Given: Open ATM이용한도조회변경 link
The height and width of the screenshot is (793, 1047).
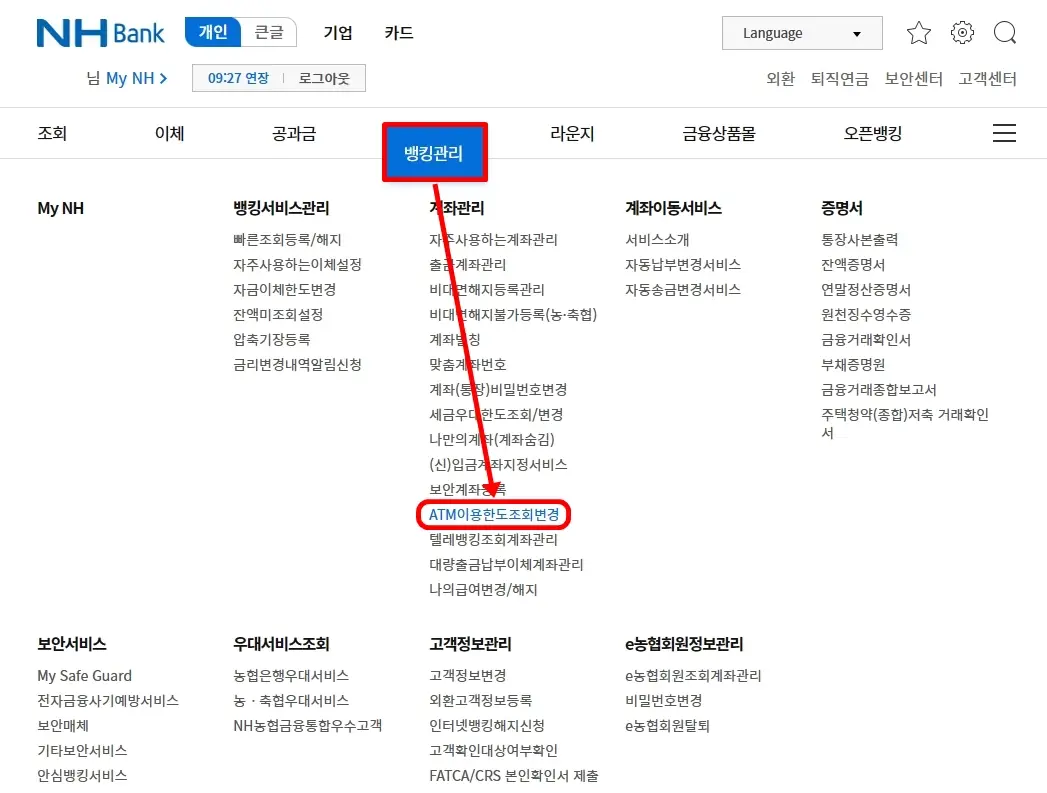Looking at the screenshot, I should (493, 514).
